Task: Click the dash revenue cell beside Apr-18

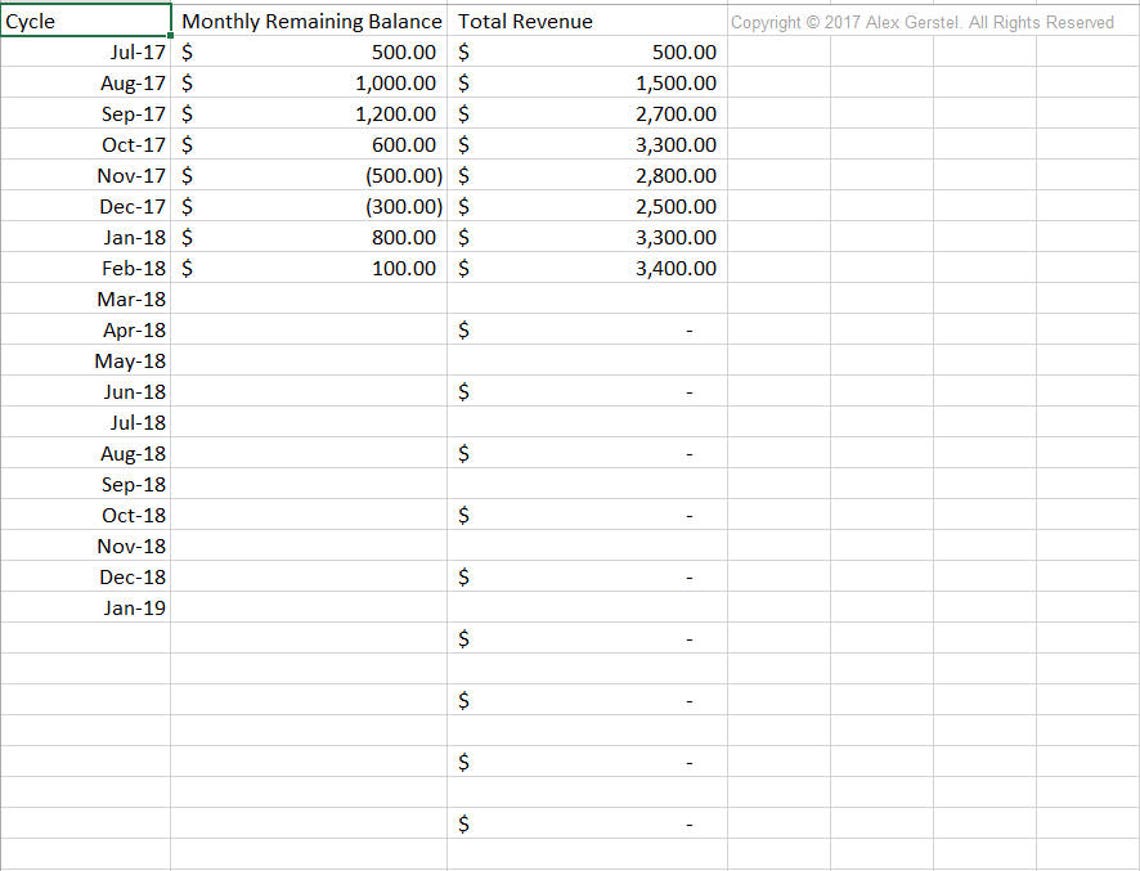Action: coord(585,329)
